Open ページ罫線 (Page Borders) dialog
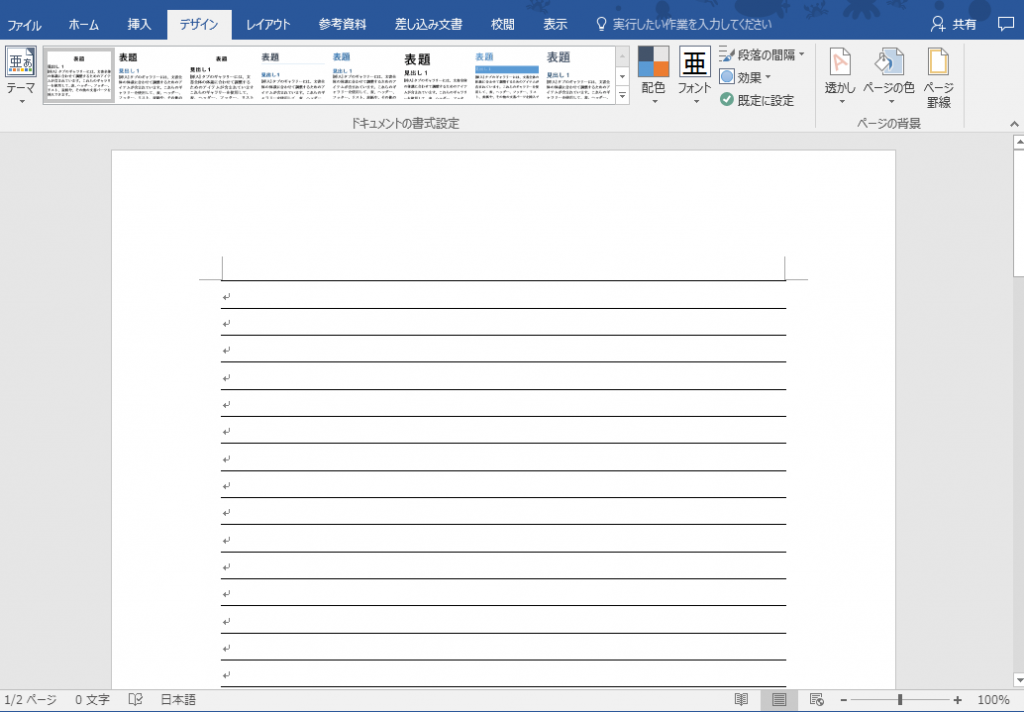The height and width of the screenshot is (712, 1024). (x=938, y=77)
